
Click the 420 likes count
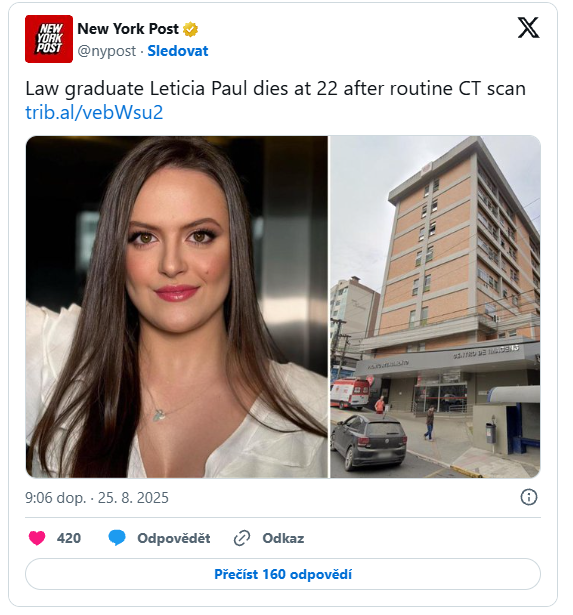pyautogui.click(x=69, y=538)
